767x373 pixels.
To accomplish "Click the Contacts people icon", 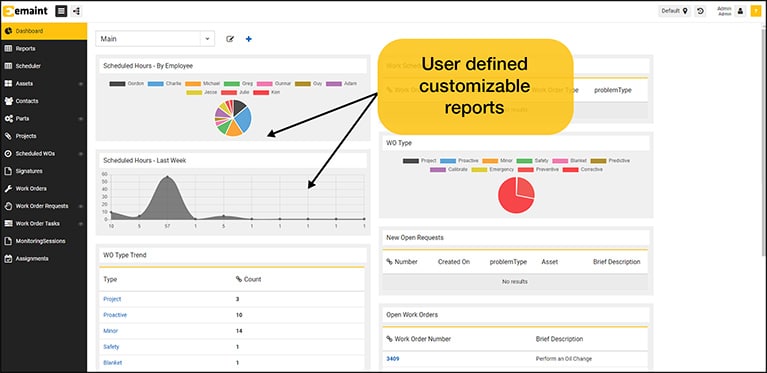I will click(8, 101).
